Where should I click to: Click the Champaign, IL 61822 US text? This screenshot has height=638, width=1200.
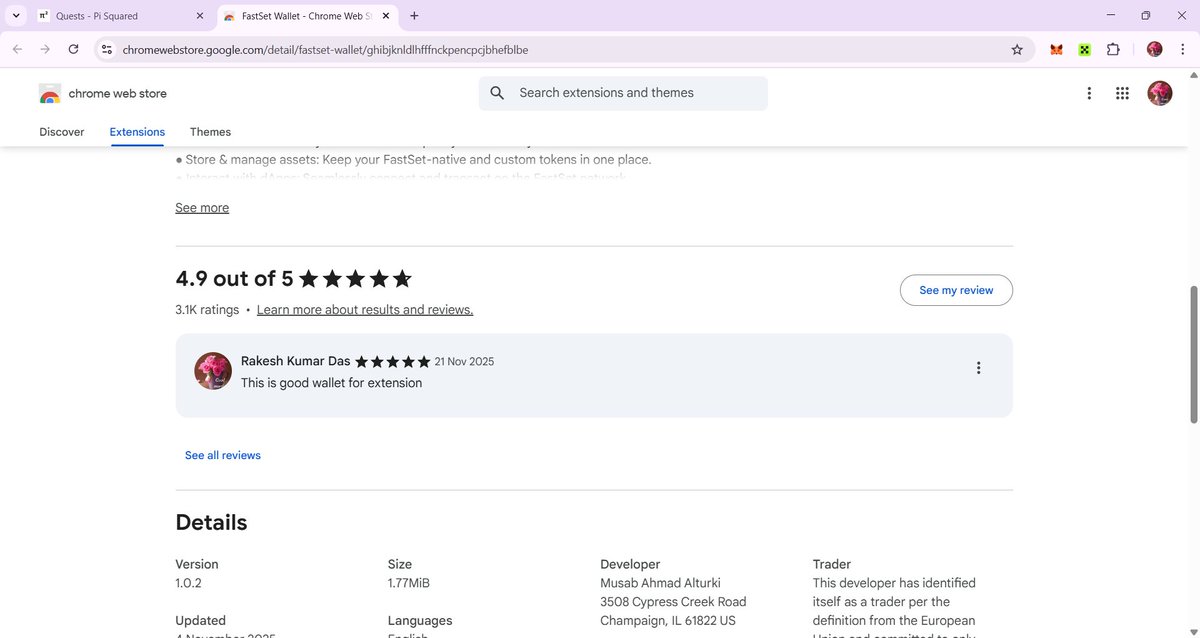tap(668, 620)
